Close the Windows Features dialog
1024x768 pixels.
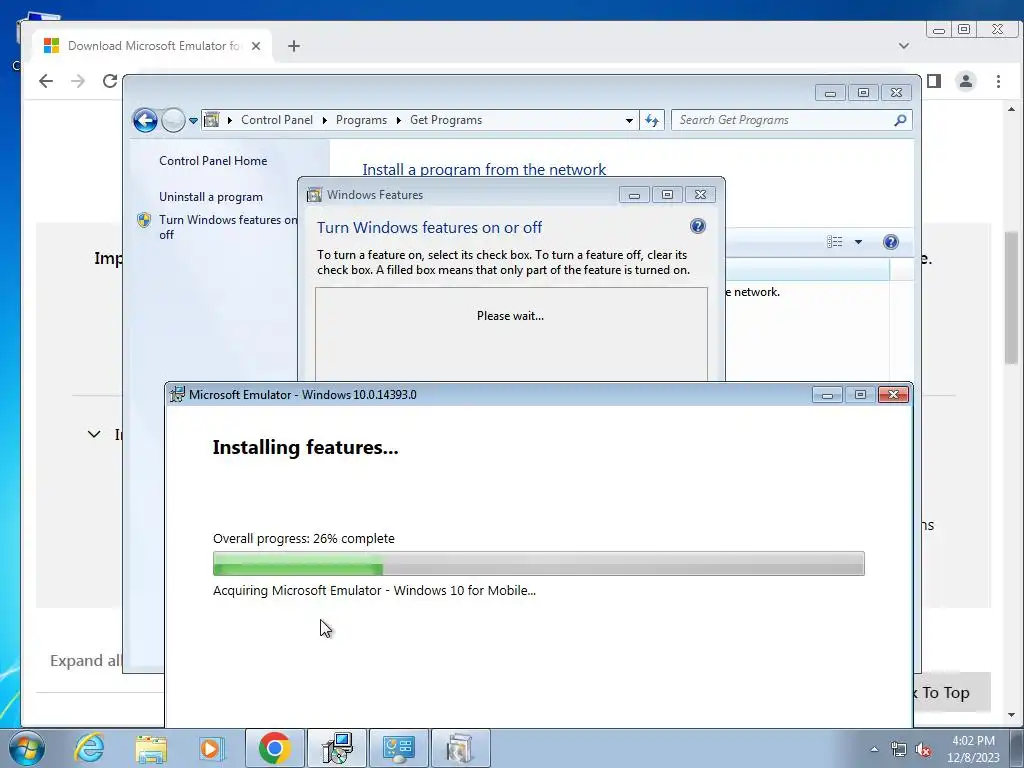pyautogui.click(x=700, y=195)
